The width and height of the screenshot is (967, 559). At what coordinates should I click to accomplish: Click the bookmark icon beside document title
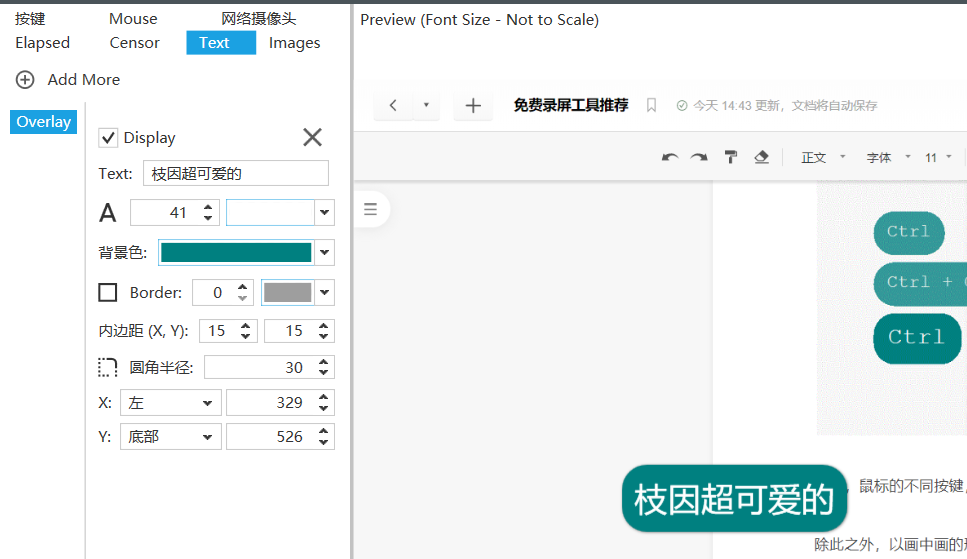[651, 105]
